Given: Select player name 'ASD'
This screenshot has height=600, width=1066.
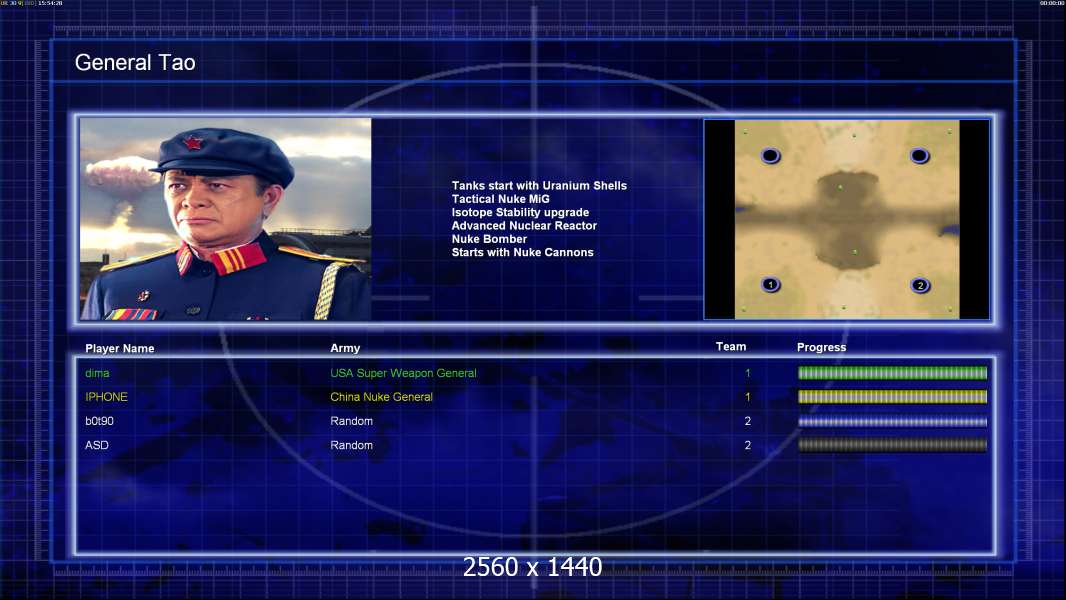Looking at the screenshot, I should pos(97,445).
